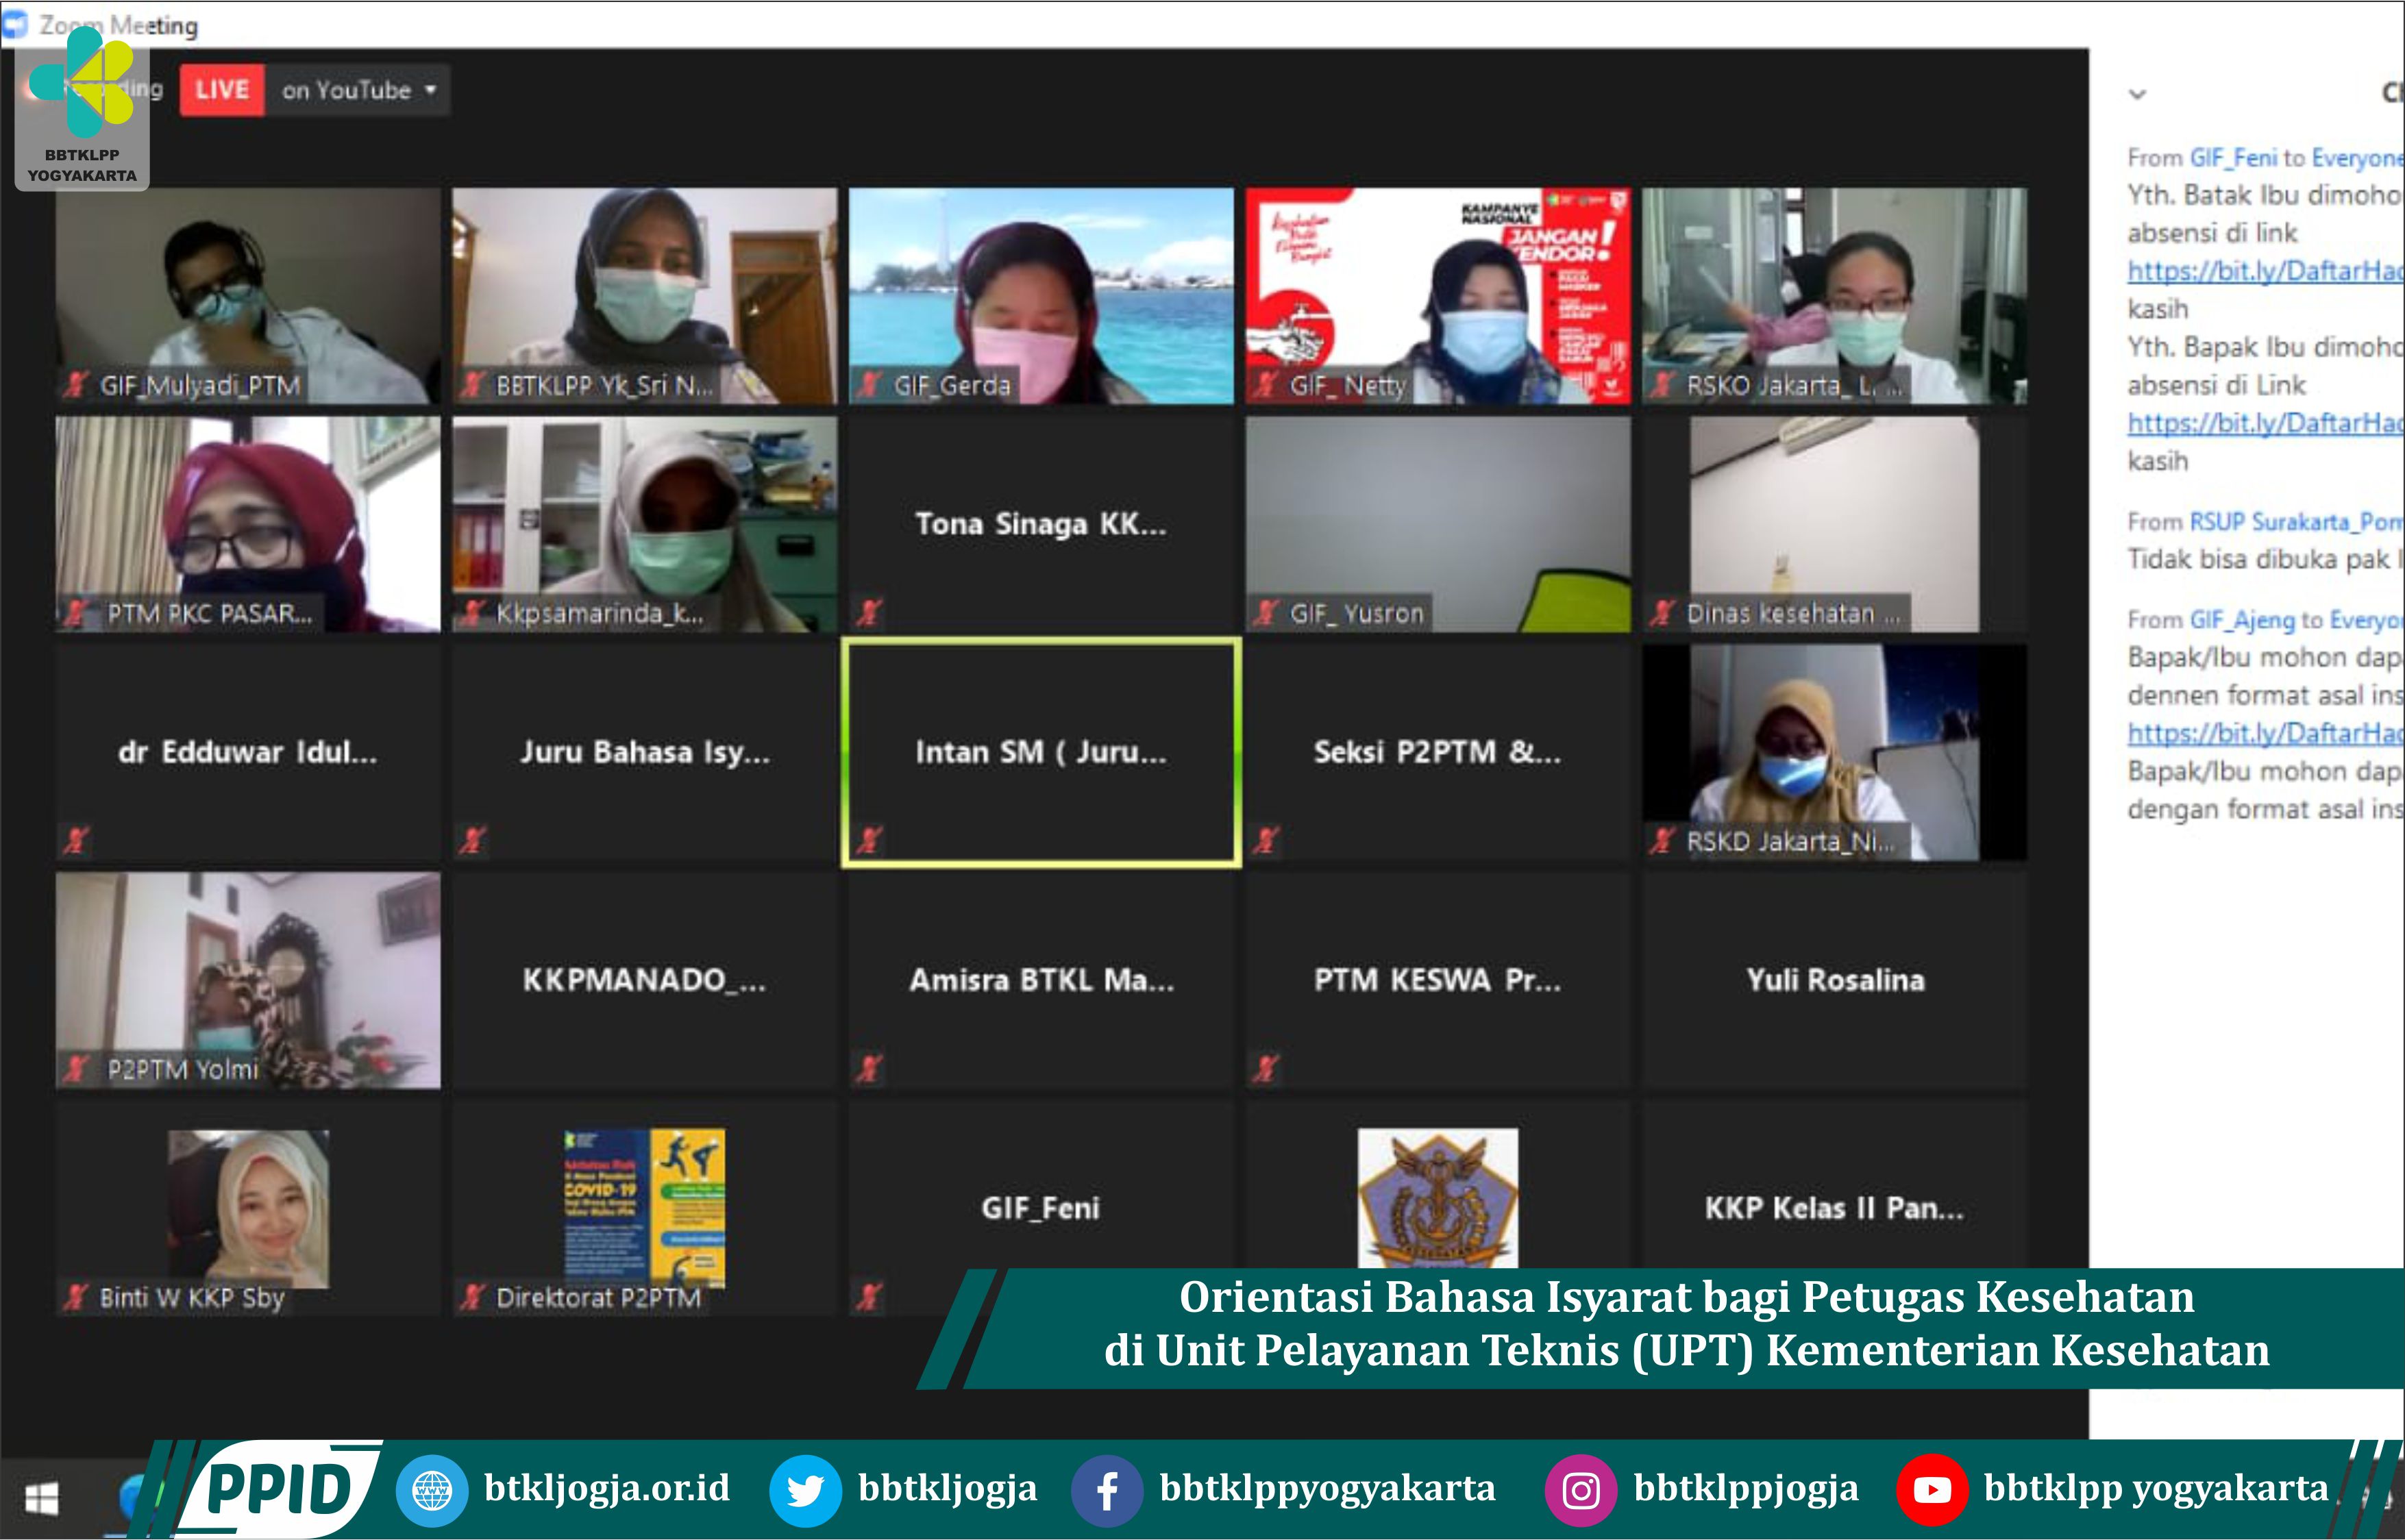The height and width of the screenshot is (1540, 2405).
Task: Open second bit.ly/DaftarHad link under 'absensi di Link'
Action: 2265,423
